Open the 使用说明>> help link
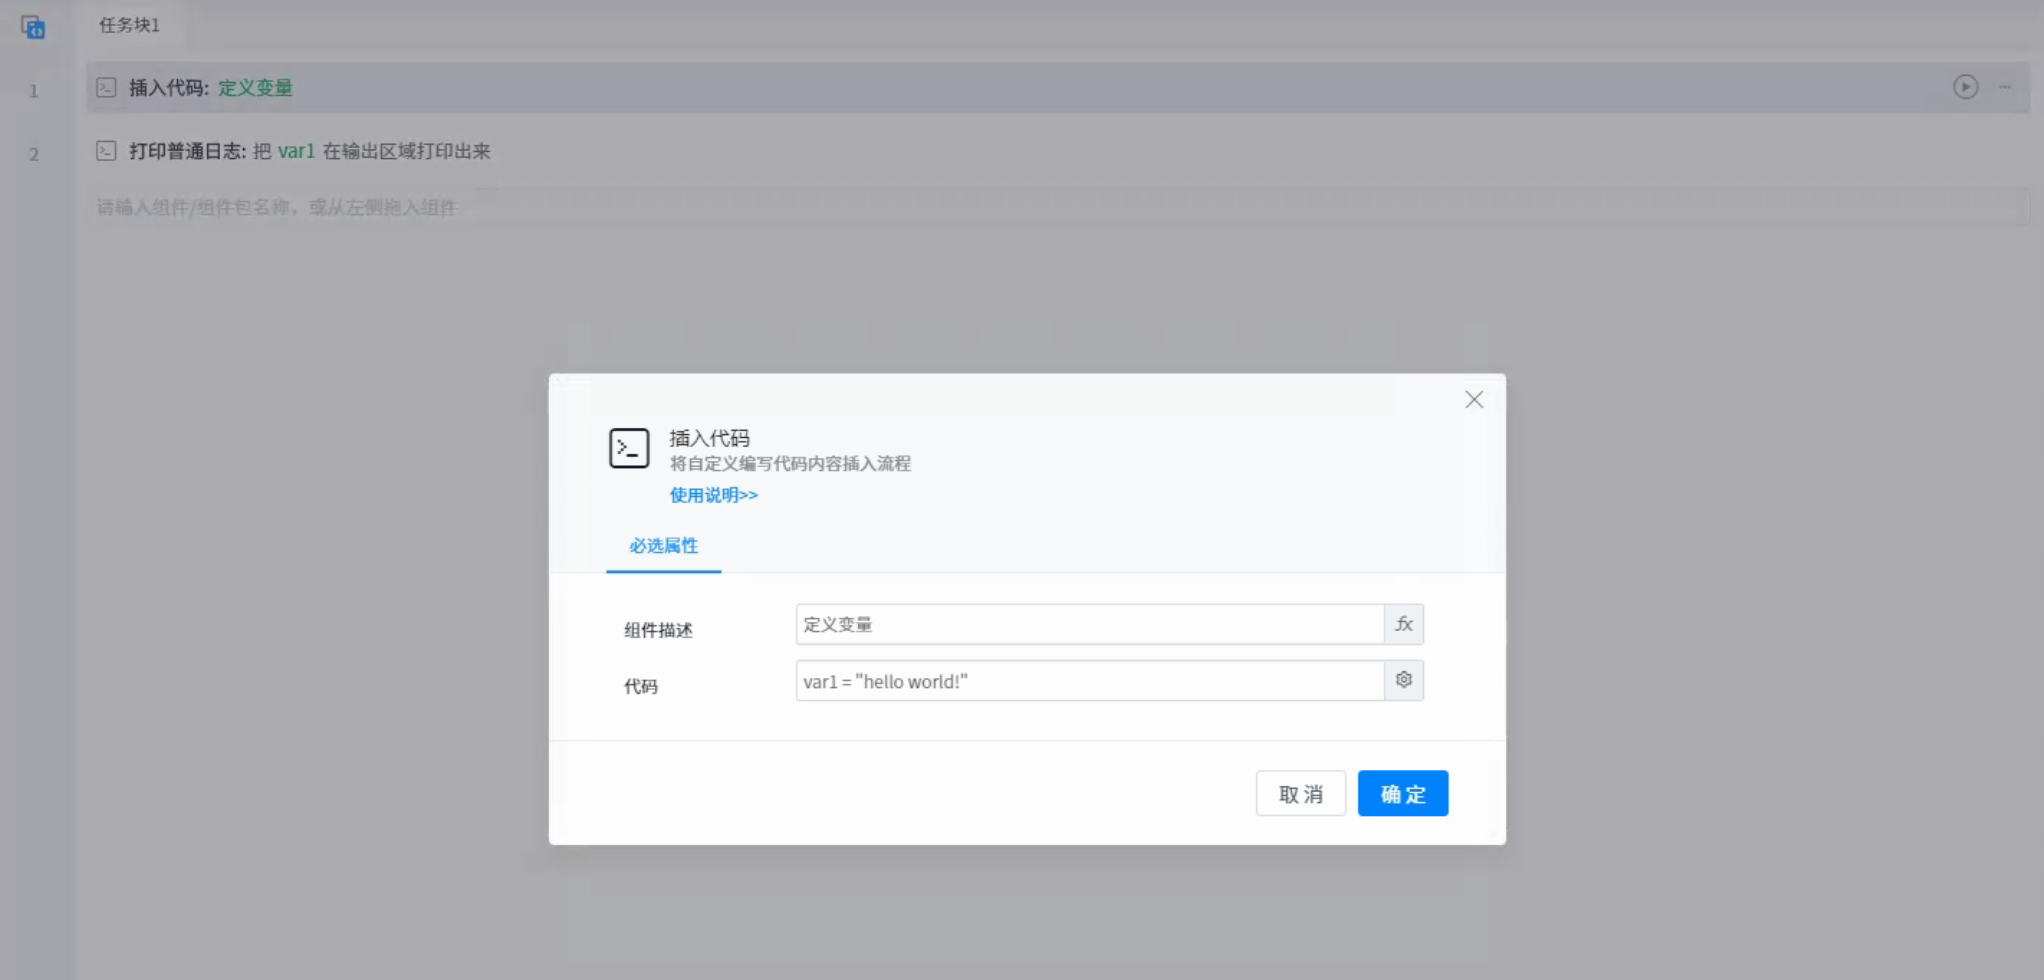Screen dimensions: 2044x980 click(x=713, y=495)
